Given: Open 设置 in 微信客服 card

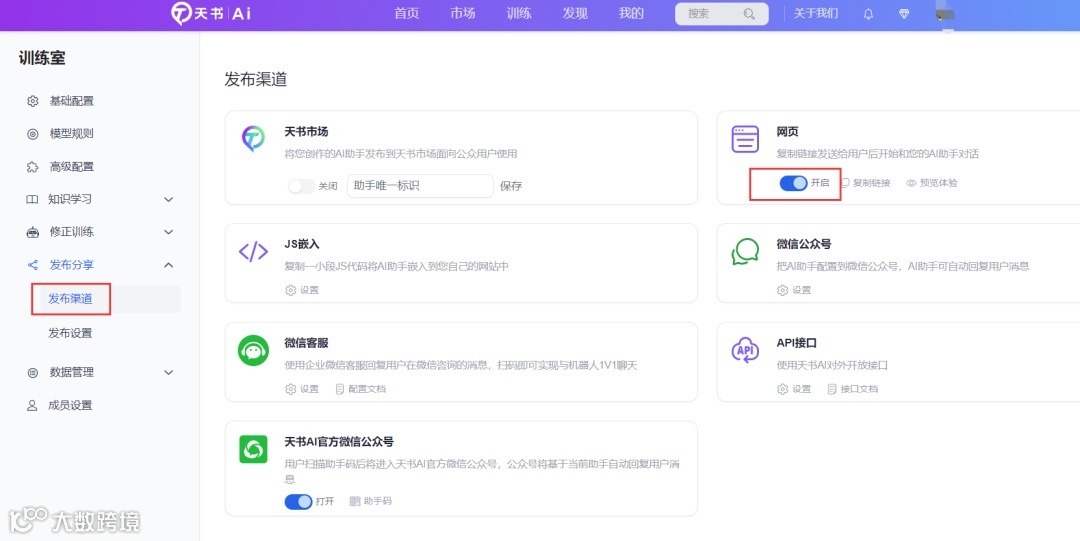Looking at the screenshot, I should tap(302, 389).
